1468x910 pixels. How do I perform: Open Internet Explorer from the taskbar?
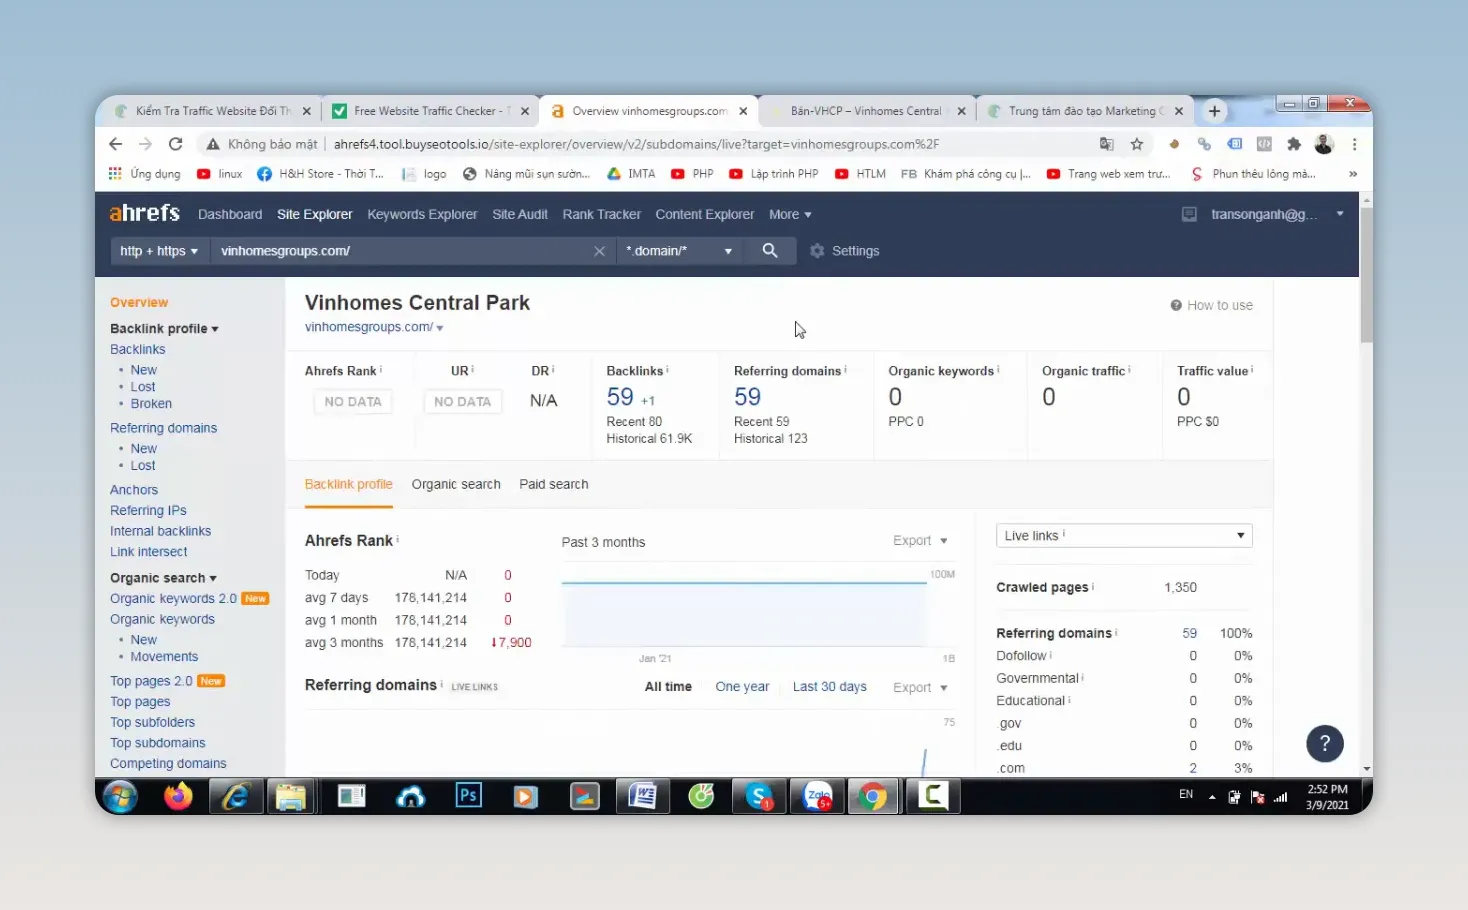click(x=235, y=797)
